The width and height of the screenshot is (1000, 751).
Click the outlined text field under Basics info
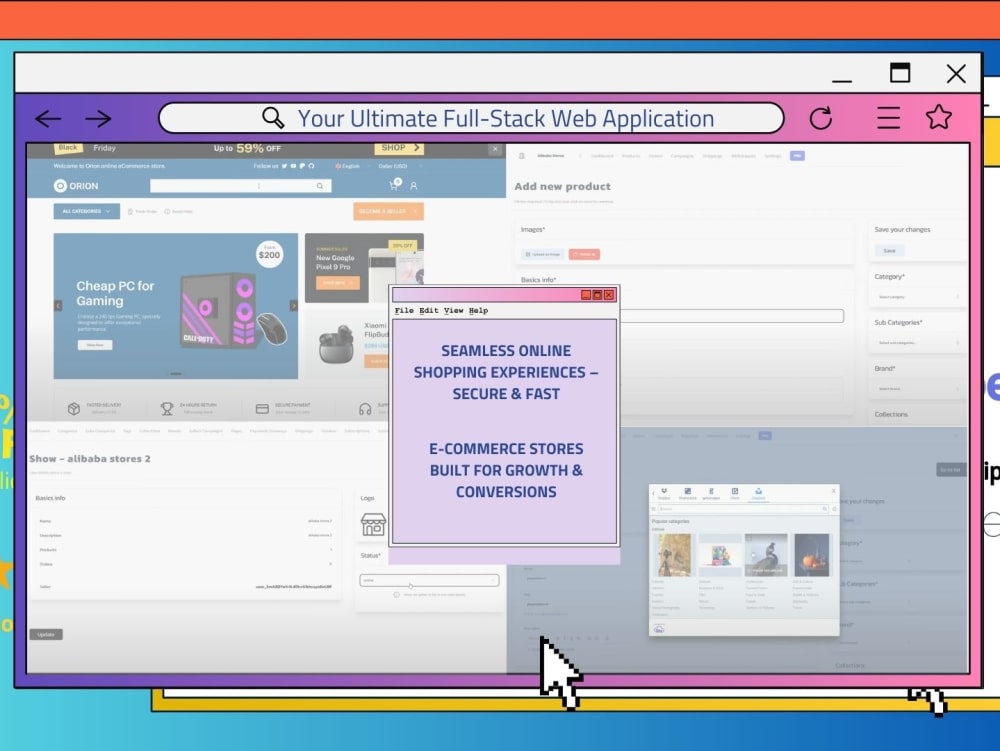point(731,316)
